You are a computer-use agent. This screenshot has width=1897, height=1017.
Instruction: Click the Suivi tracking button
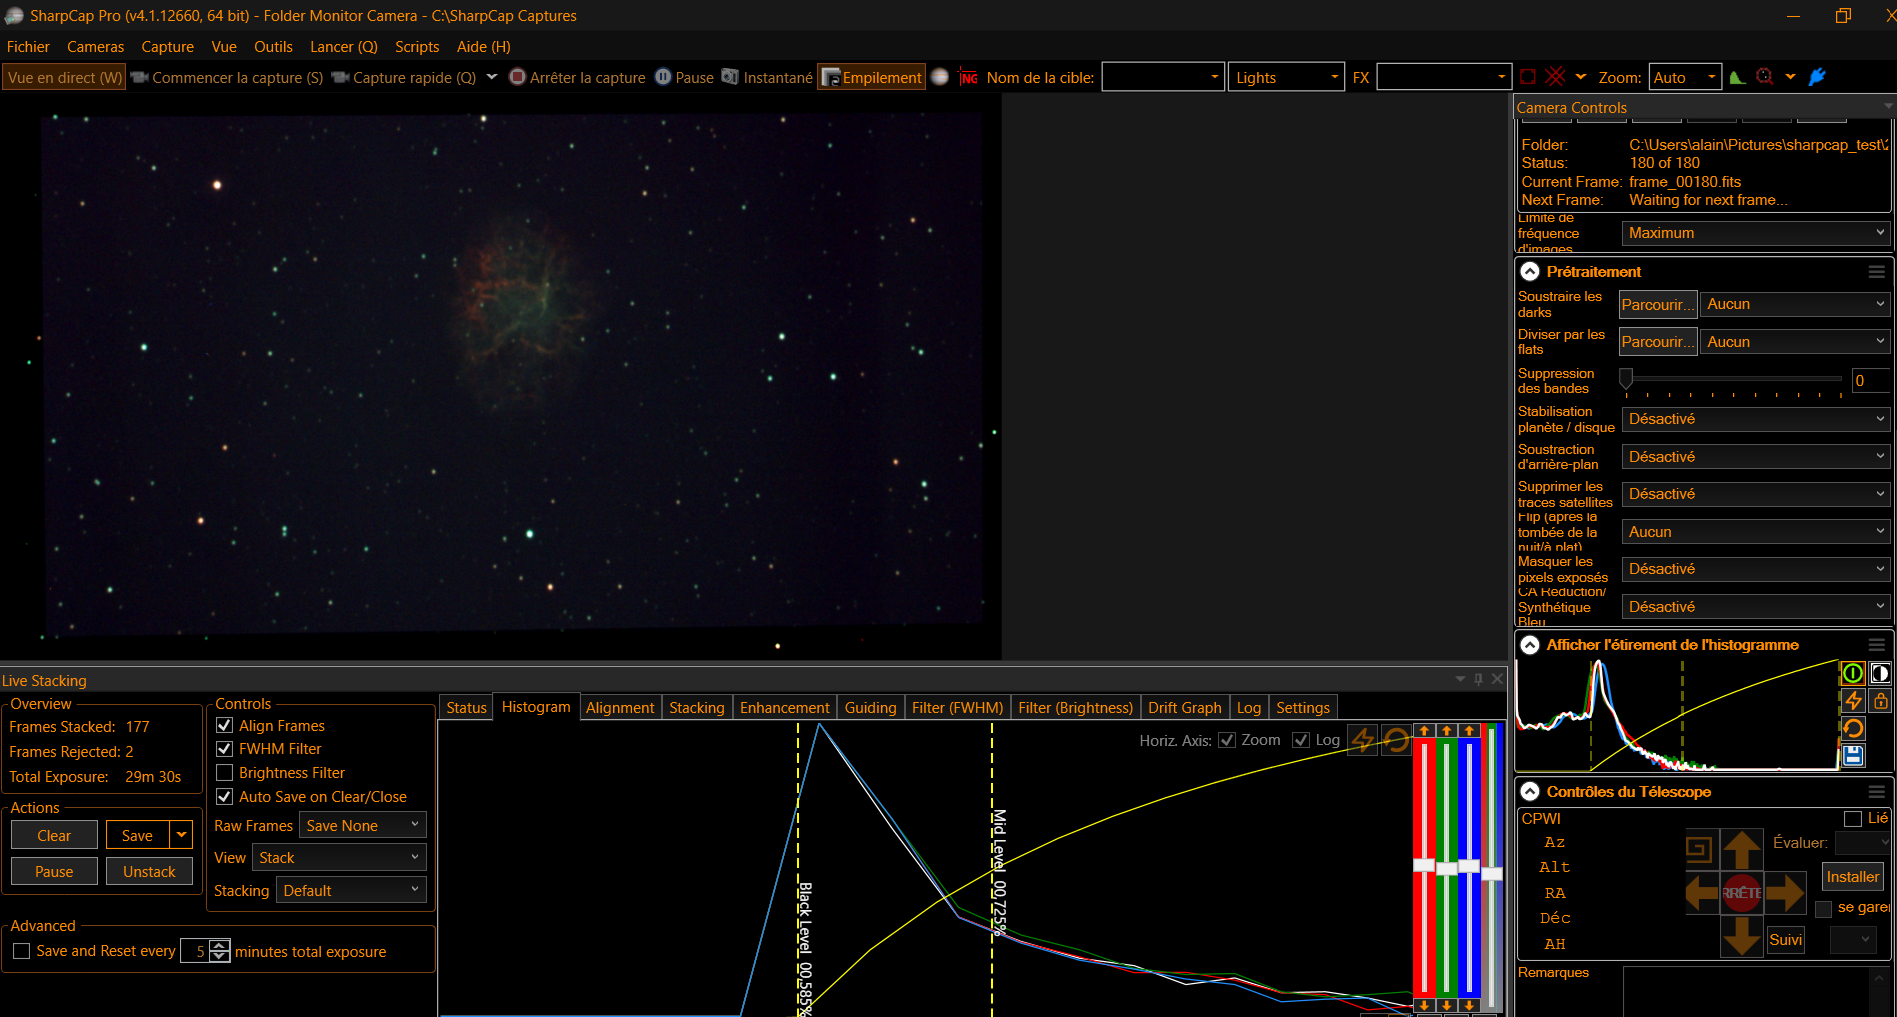1786,939
